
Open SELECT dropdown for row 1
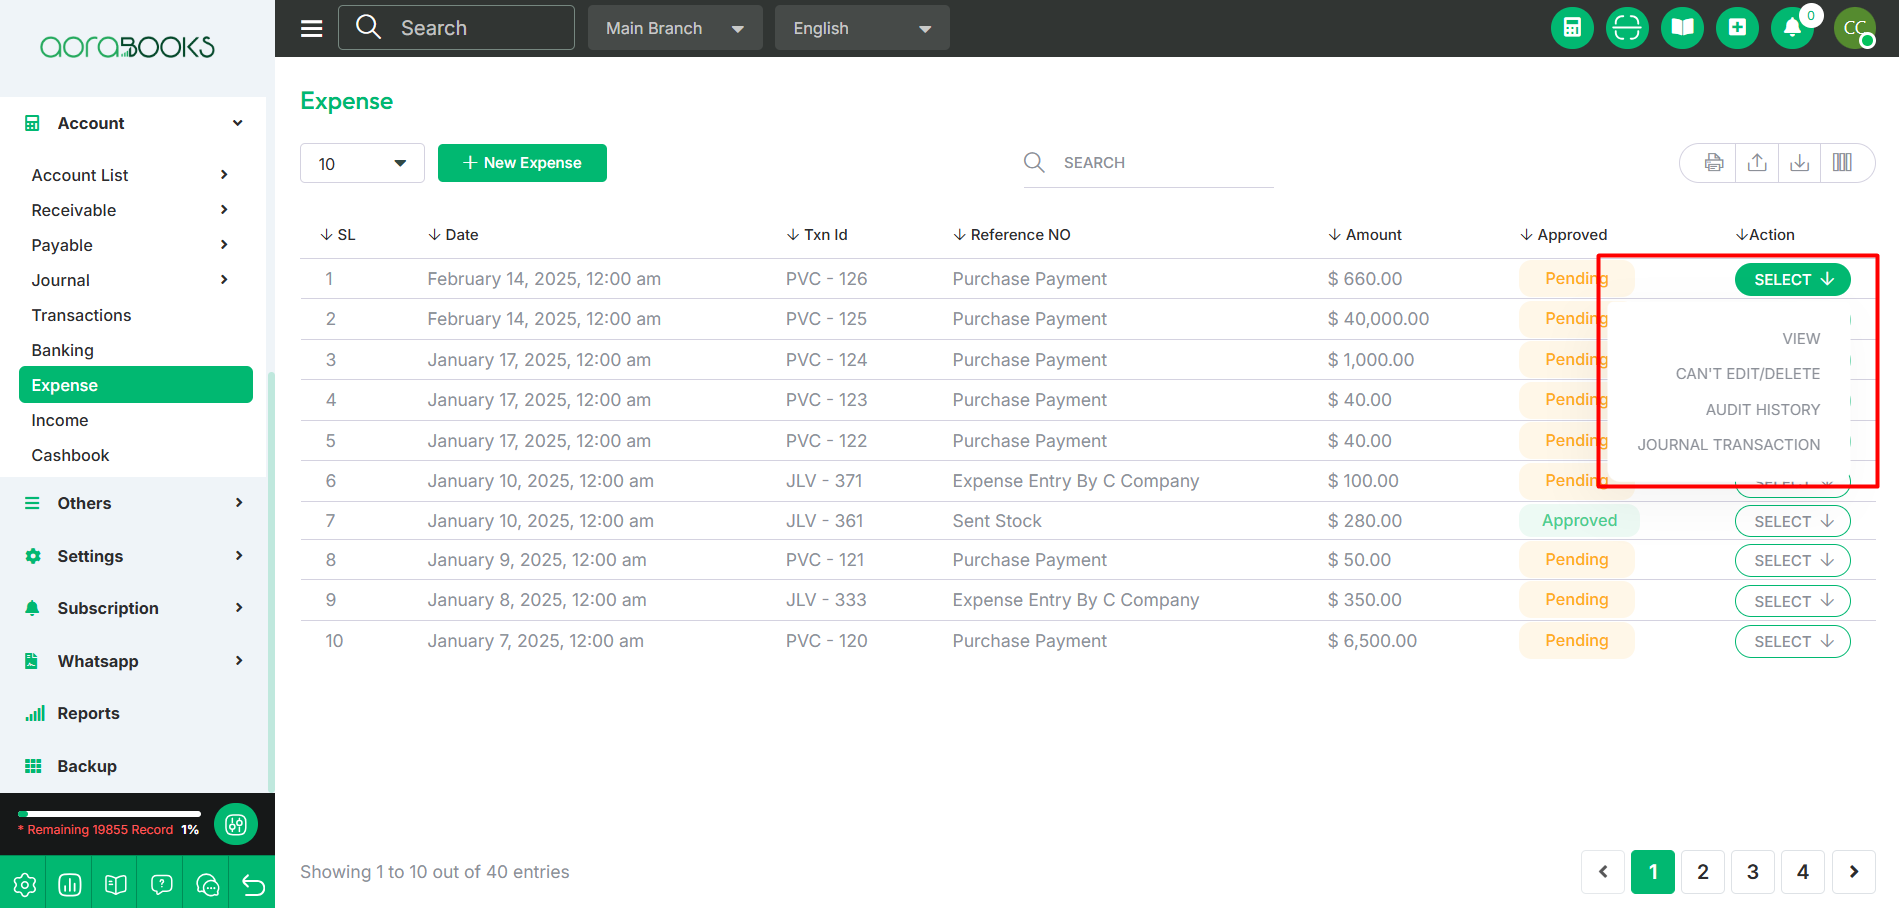pyautogui.click(x=1793, y=279)
